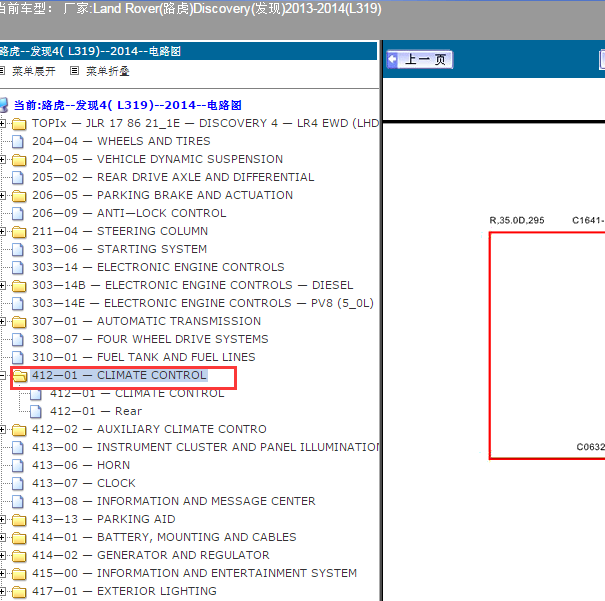Expand 415-00 INFORMATION AND ENTERTAINMENT SYSTEM node
This screenshot has height=601, width=605.
click(x=2, y=573)
